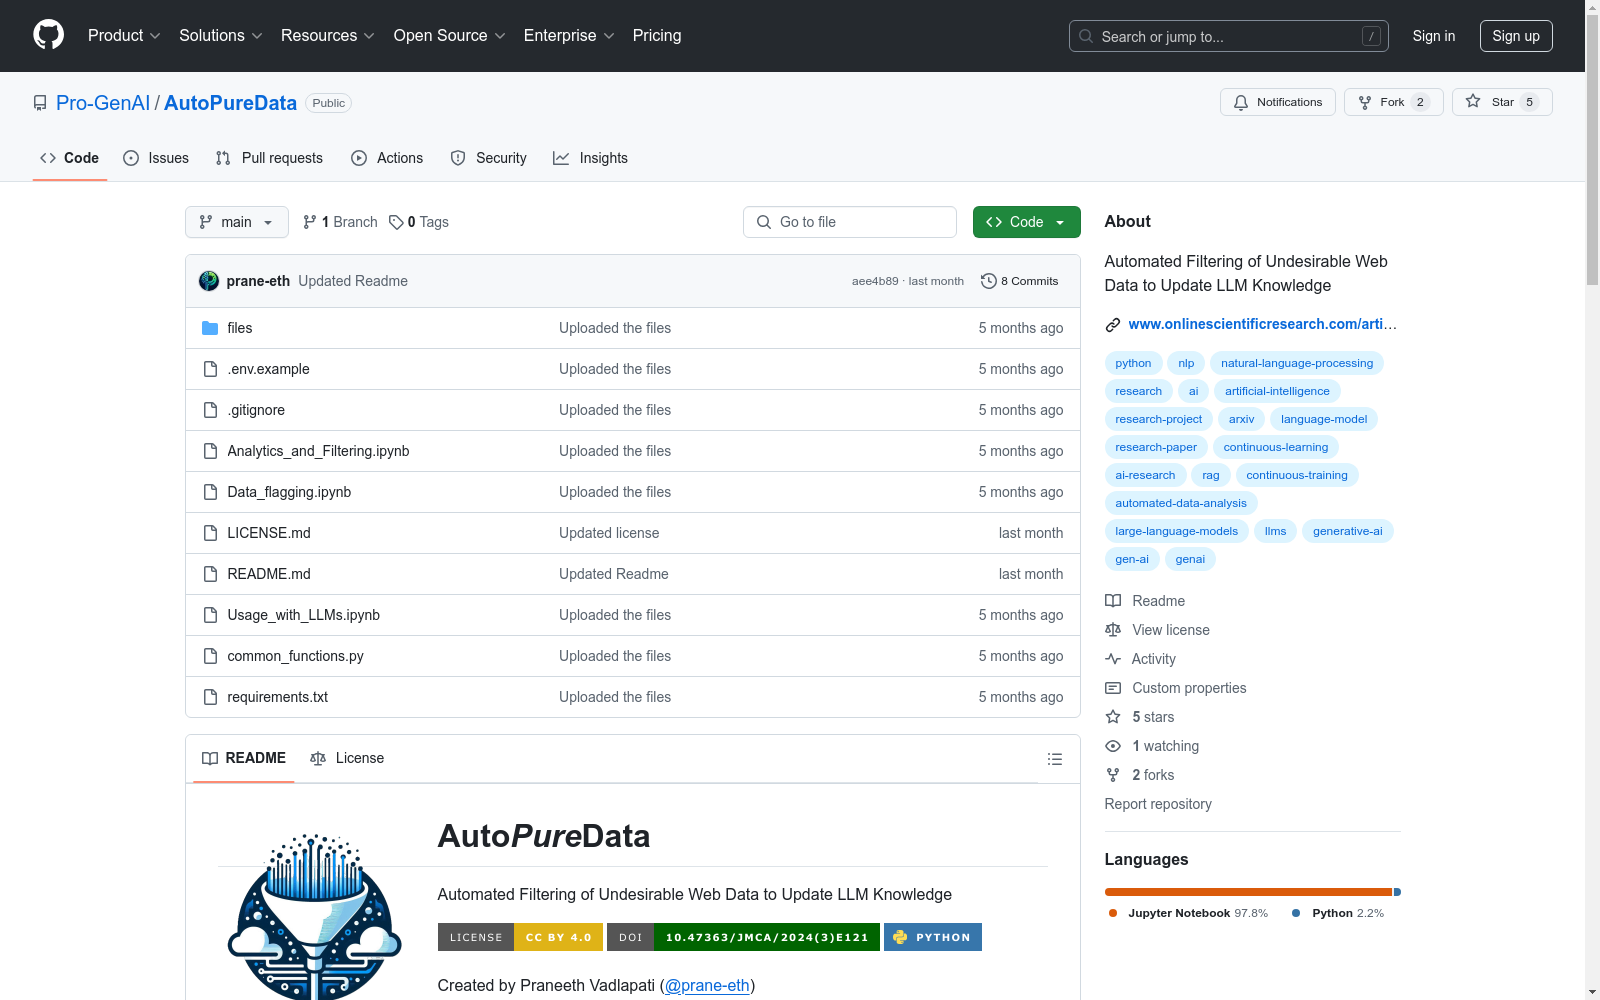
Task: Click the python topic tag
Action: pyautogui.click(x=1133, y=363)
